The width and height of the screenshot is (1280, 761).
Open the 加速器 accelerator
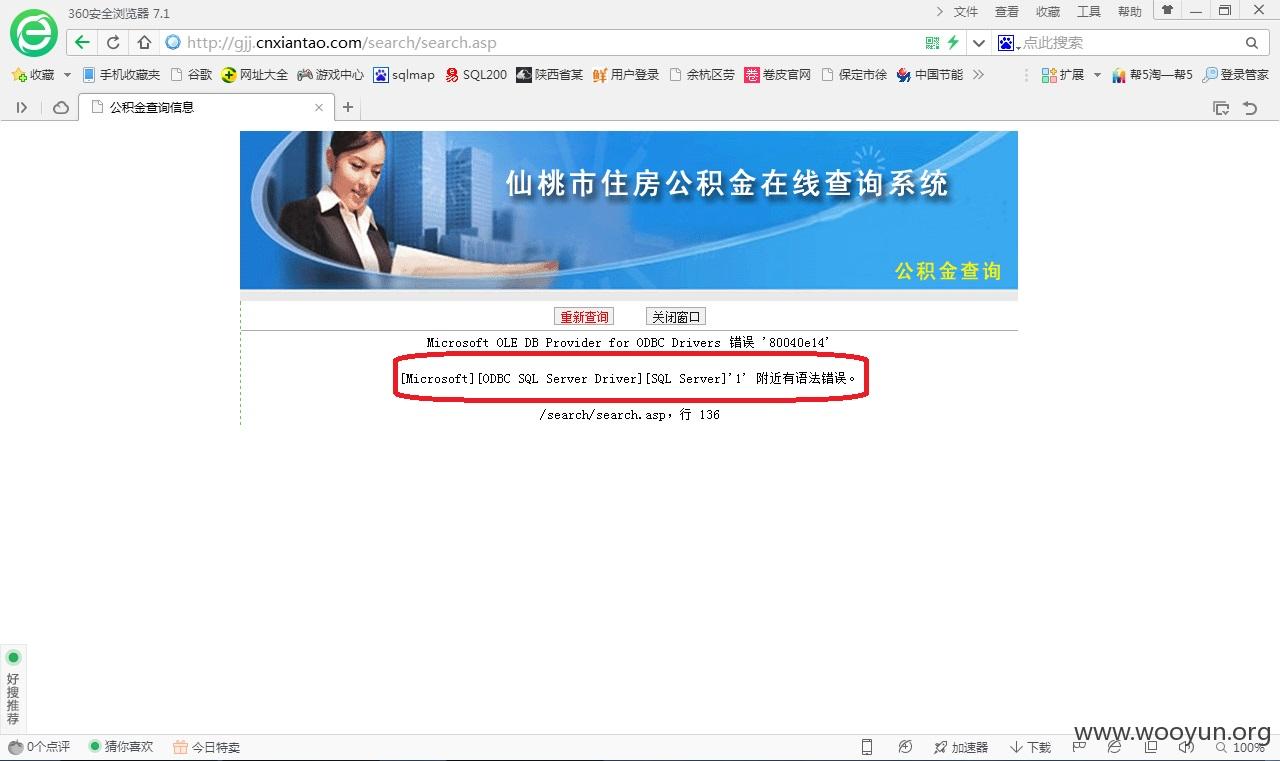[961, 747]
